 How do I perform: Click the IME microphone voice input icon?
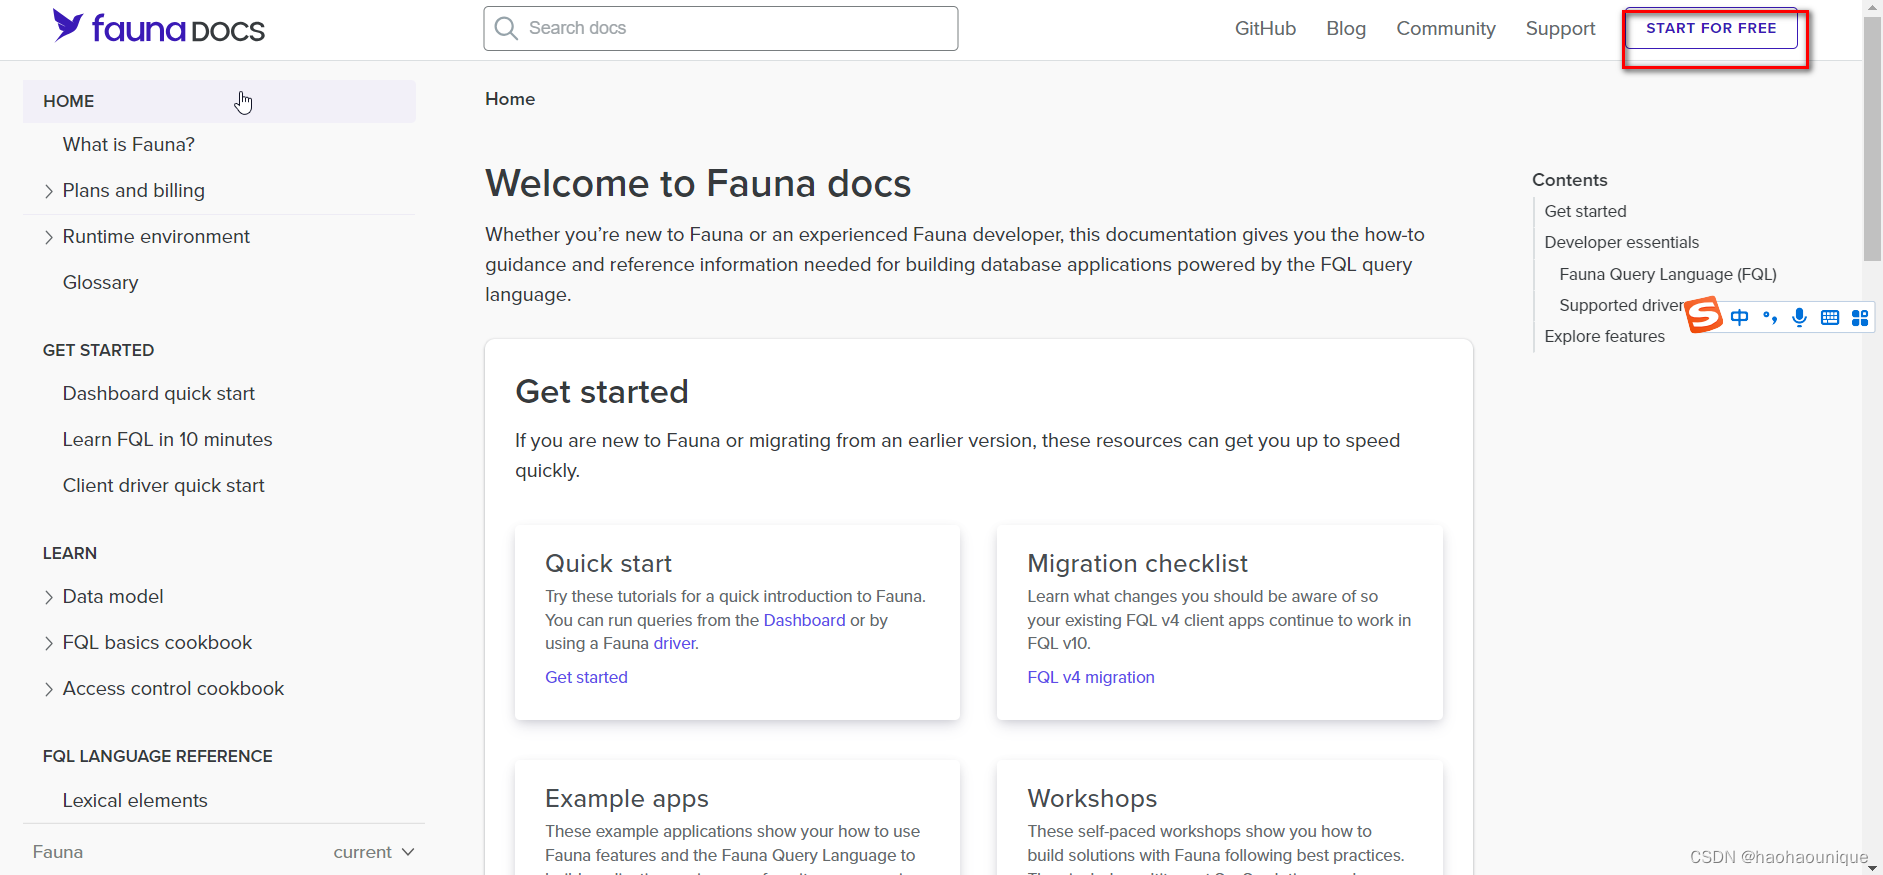[x=1800, y=318]
